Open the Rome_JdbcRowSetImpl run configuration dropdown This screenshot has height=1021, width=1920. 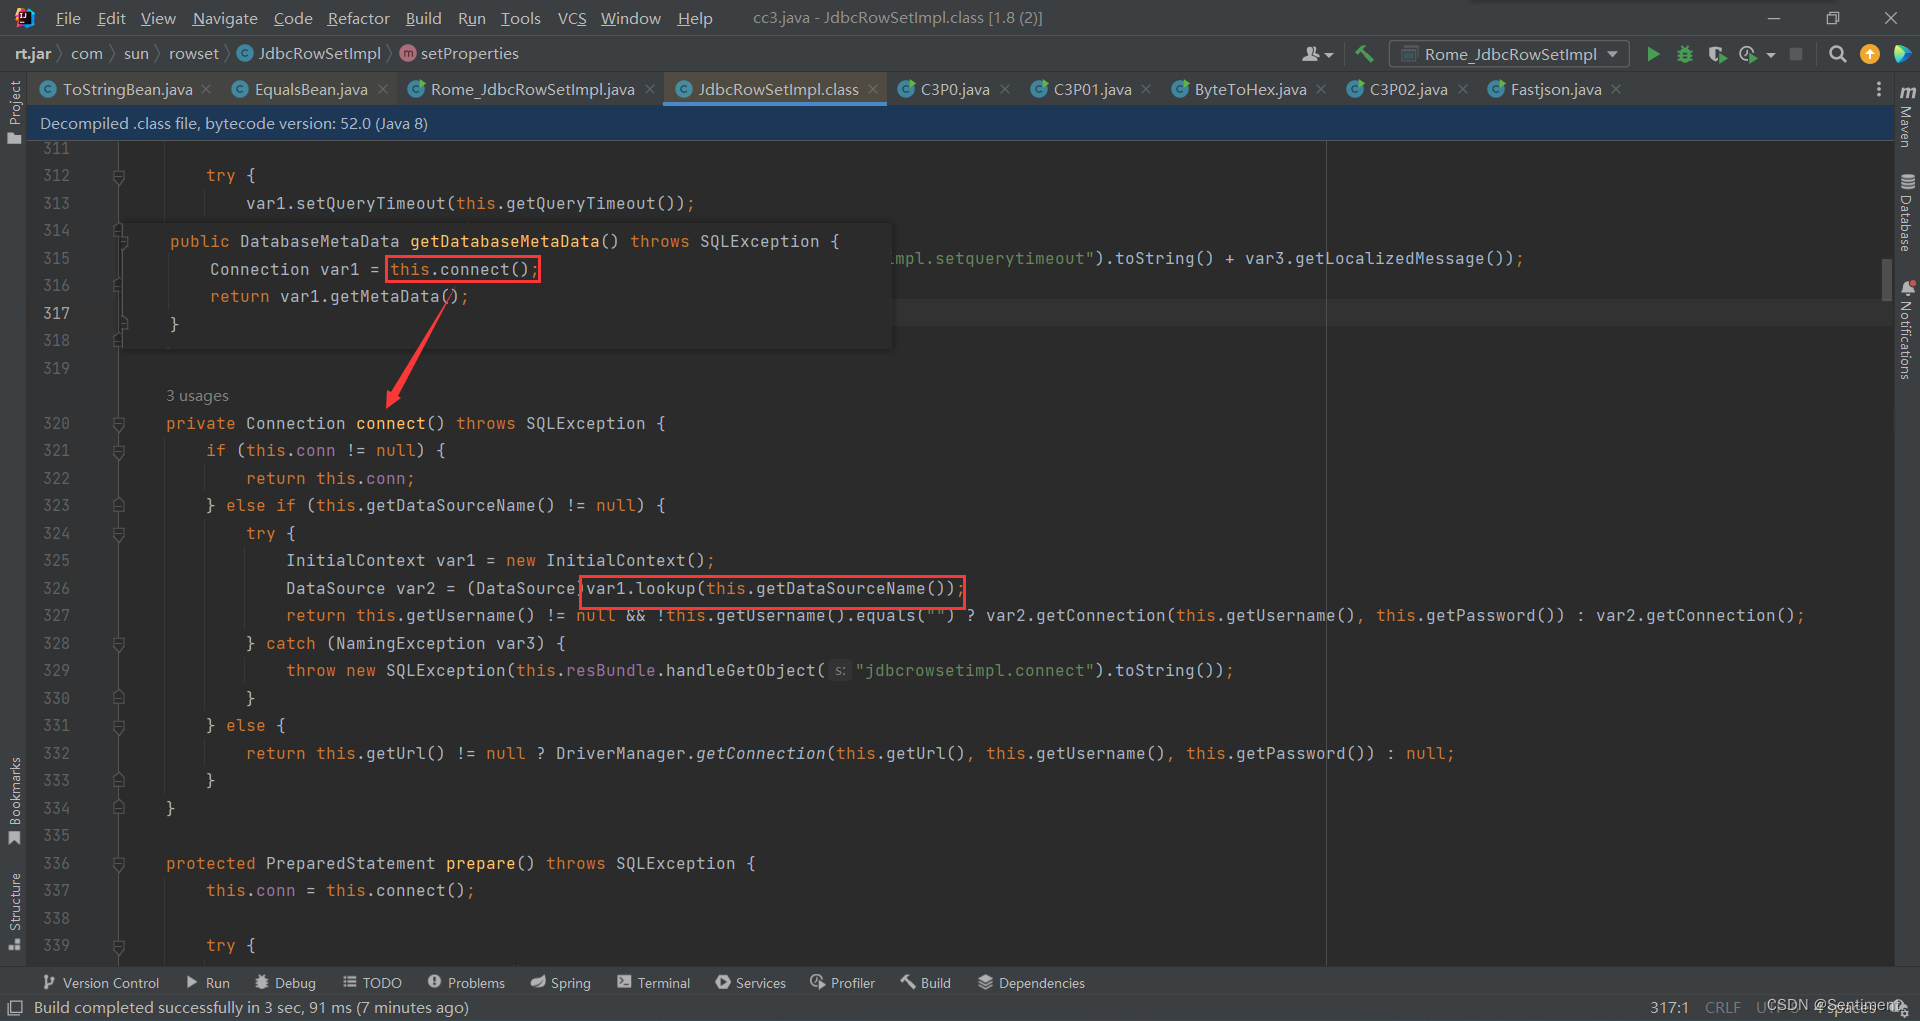[1509, 54]
